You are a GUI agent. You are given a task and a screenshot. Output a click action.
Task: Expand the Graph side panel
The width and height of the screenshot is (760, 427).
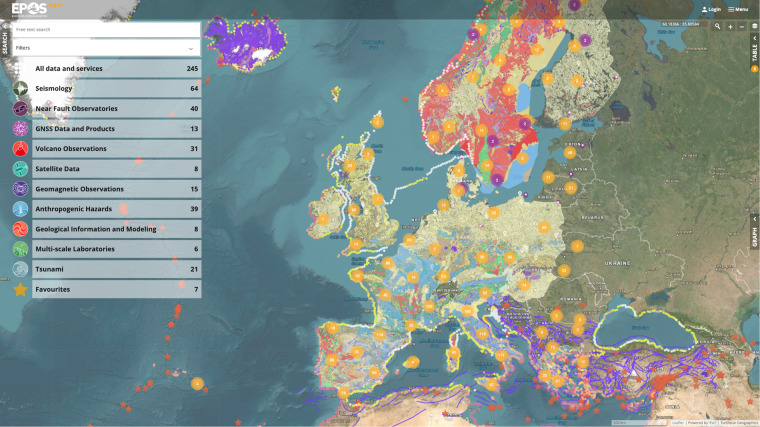tap(755, 235)
